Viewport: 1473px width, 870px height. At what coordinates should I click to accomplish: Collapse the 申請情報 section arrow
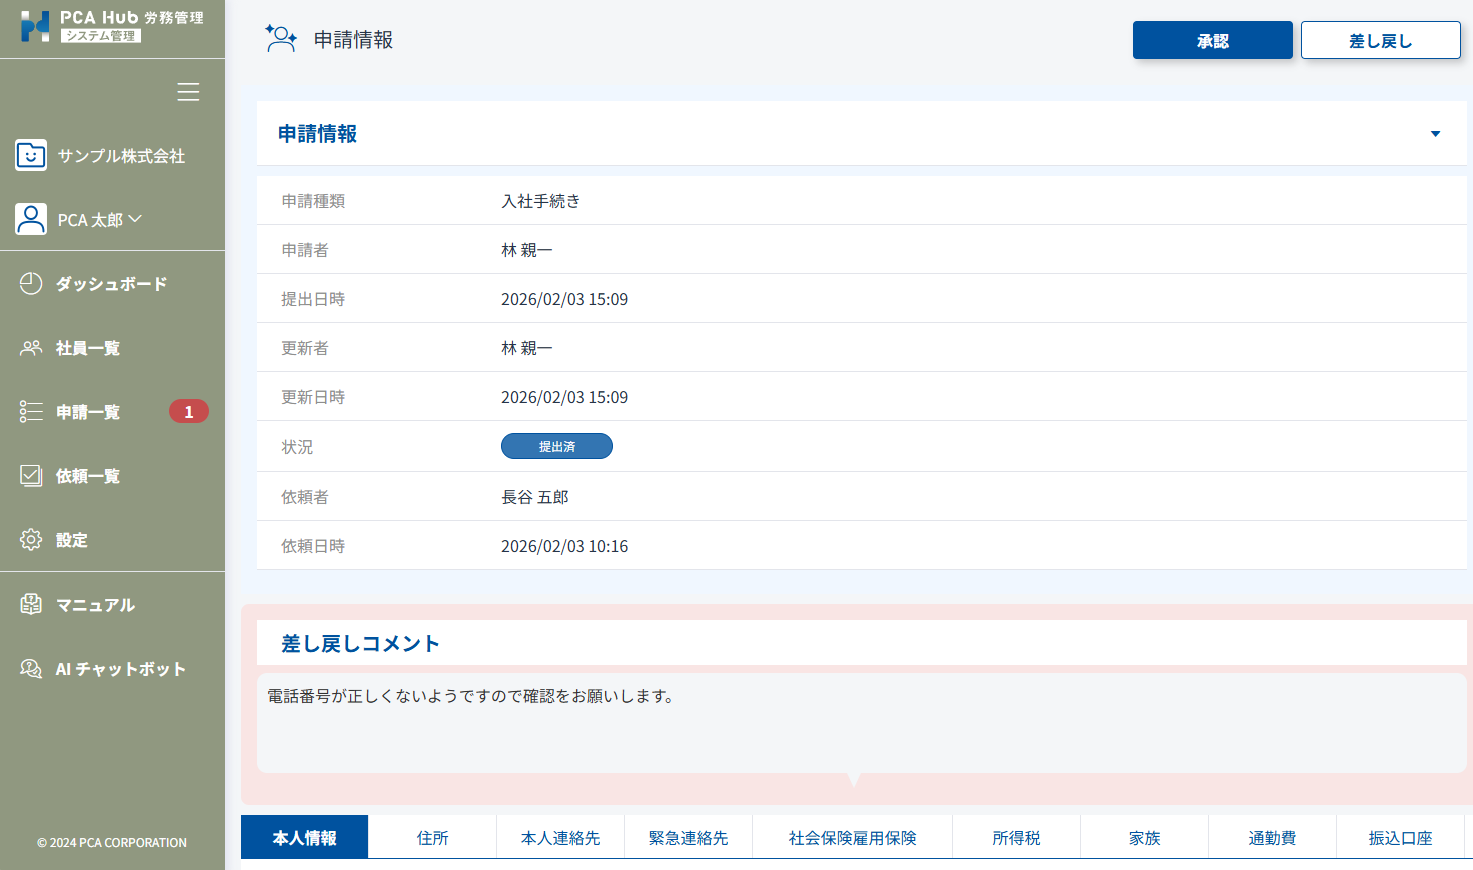click(1435, 134)
